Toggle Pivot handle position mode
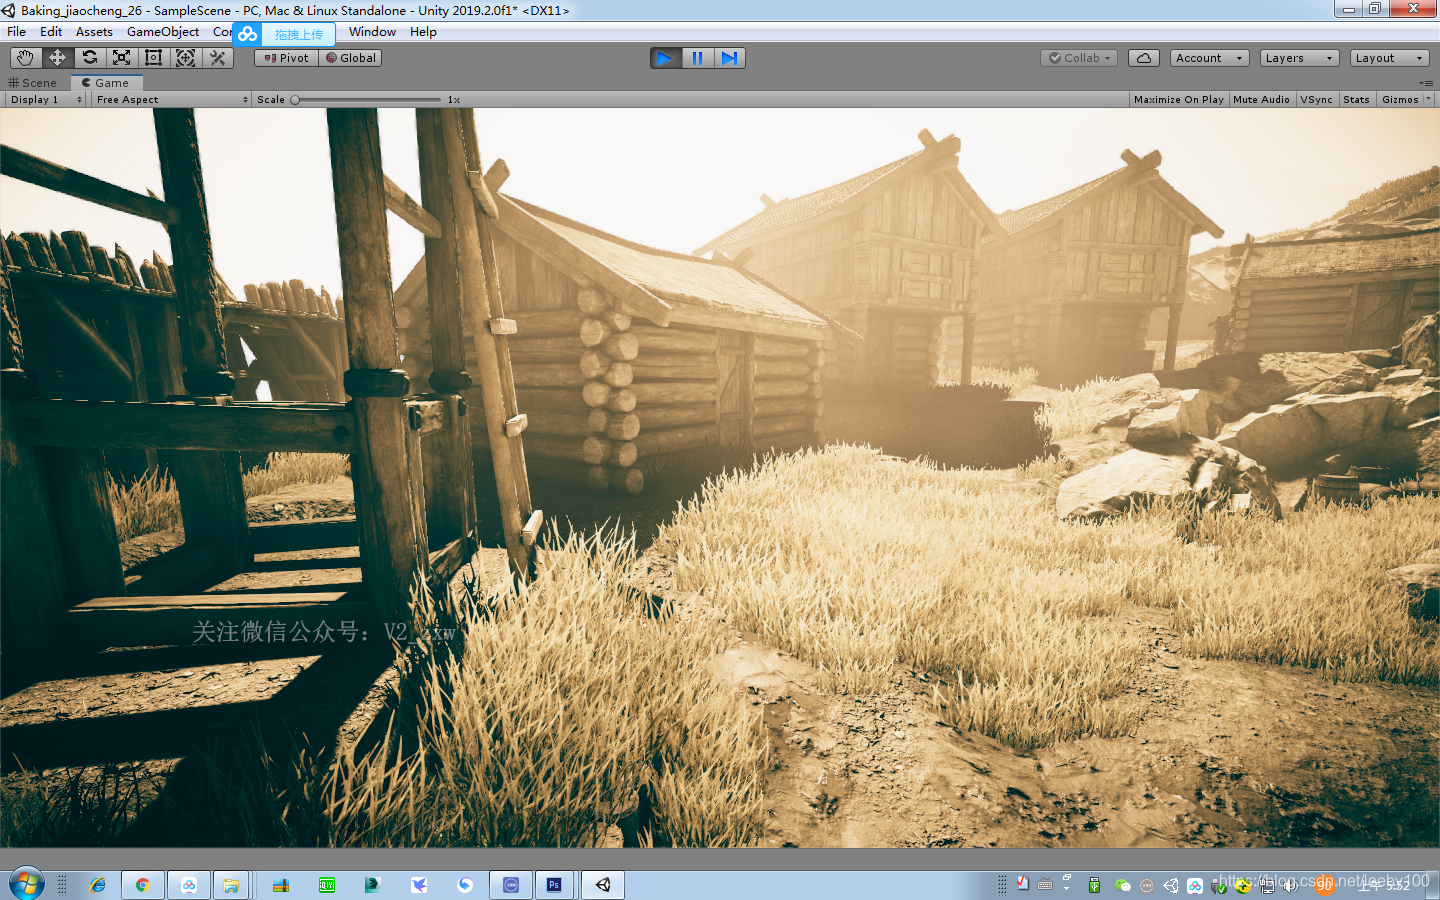Viewport: 1440px width, 900px height. 287,58
